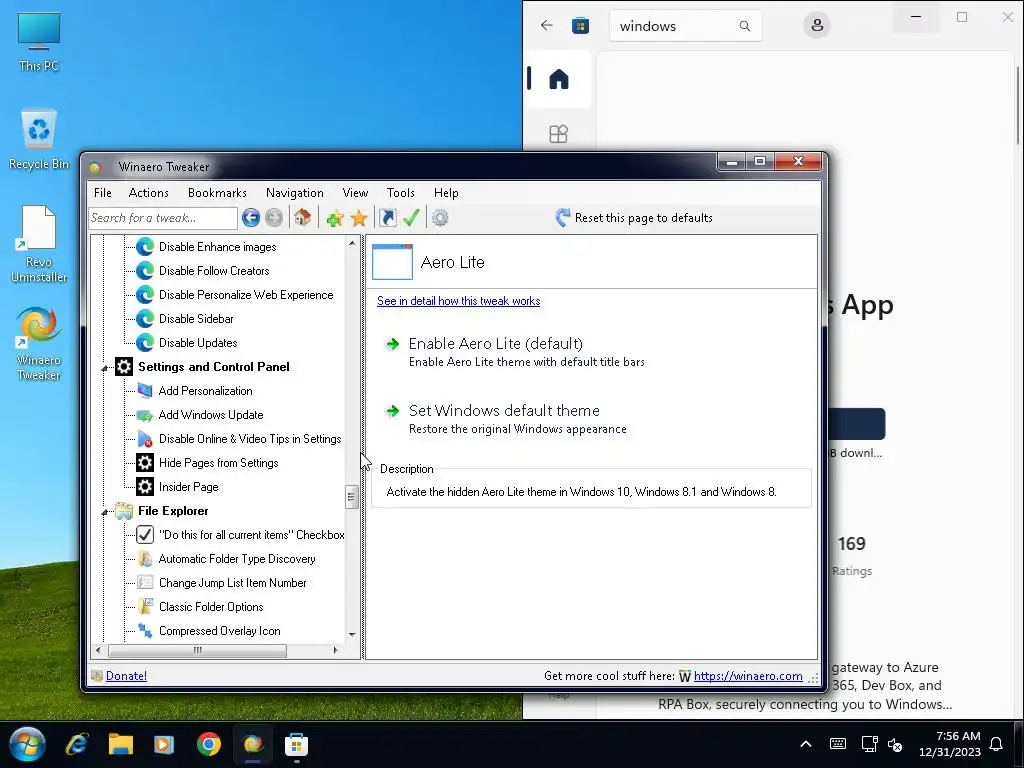Select Automatic Folder Type Discovery
The width and height of the screenshot is (1024, 768).
[x=237, y=559]
